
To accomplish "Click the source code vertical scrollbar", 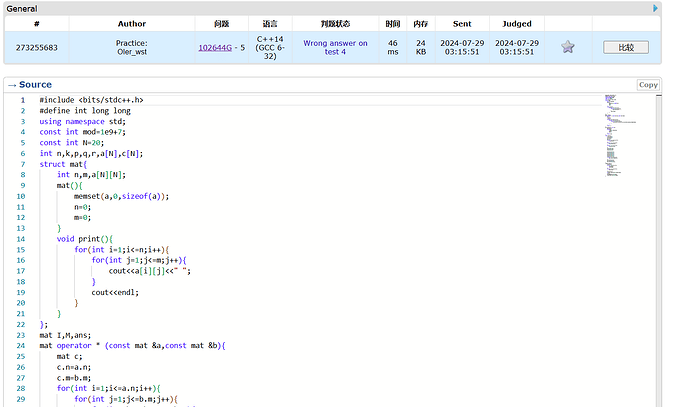I will pos(658,251).
